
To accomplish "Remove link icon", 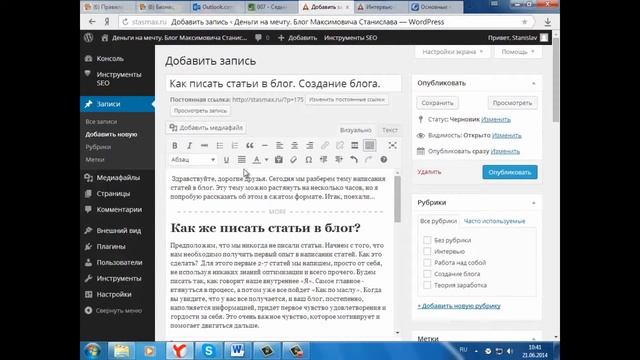I will [340, 146].
